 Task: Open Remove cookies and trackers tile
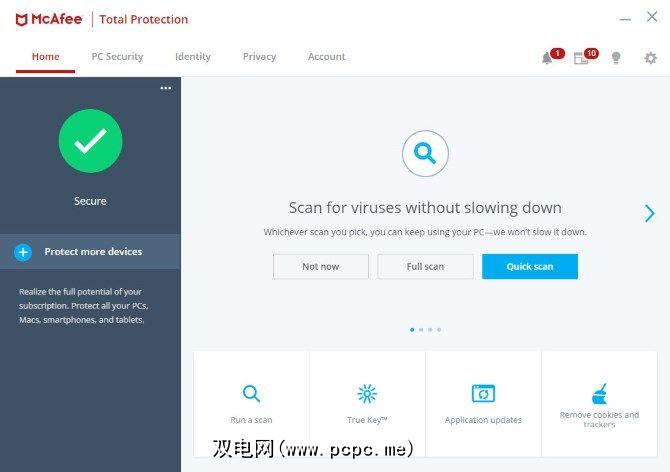(x=599, y=404)
